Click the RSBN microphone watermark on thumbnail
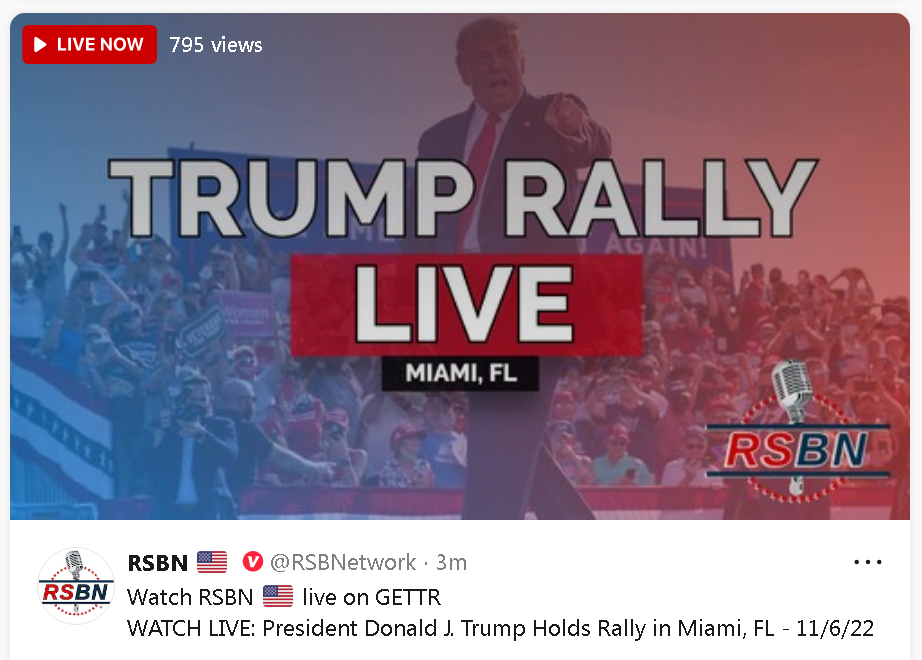 [x=798, y=433]
